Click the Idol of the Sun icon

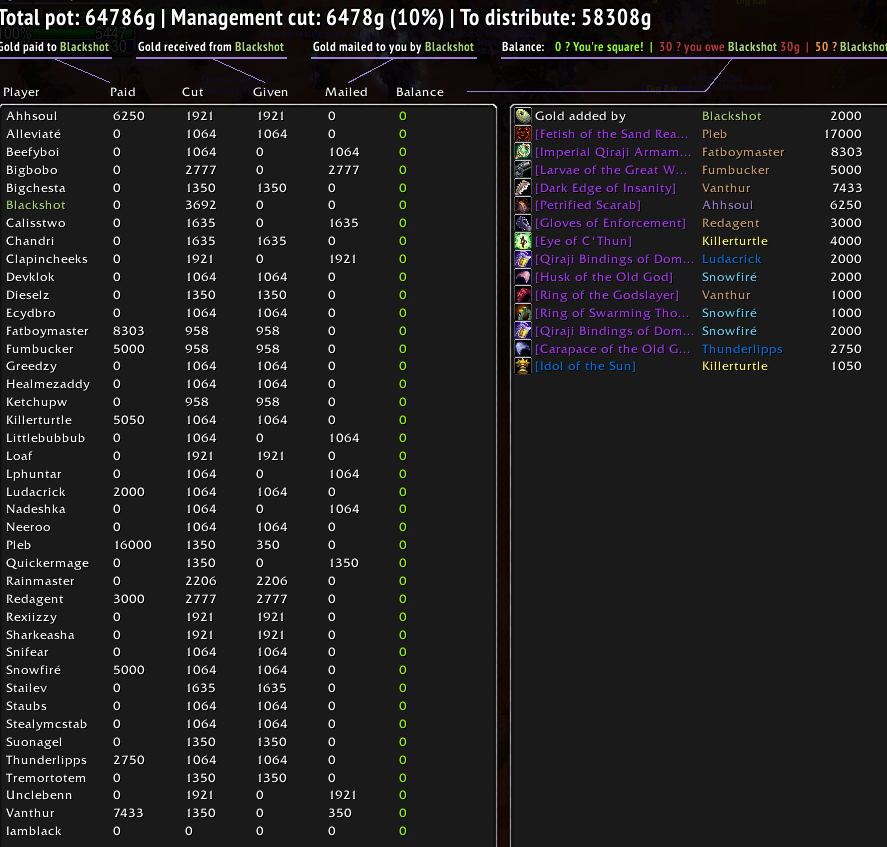click(x=523, y=366)
